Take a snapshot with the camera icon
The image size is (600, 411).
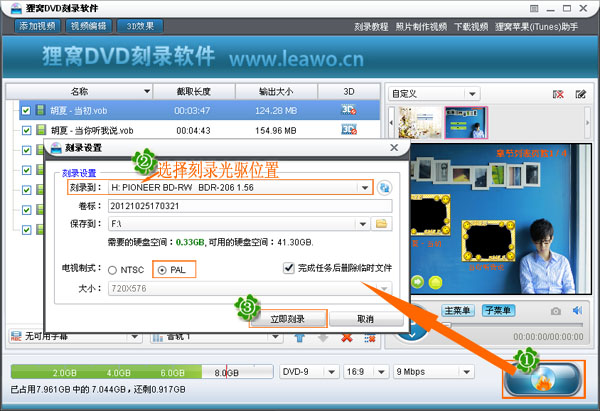coord(556,311)
